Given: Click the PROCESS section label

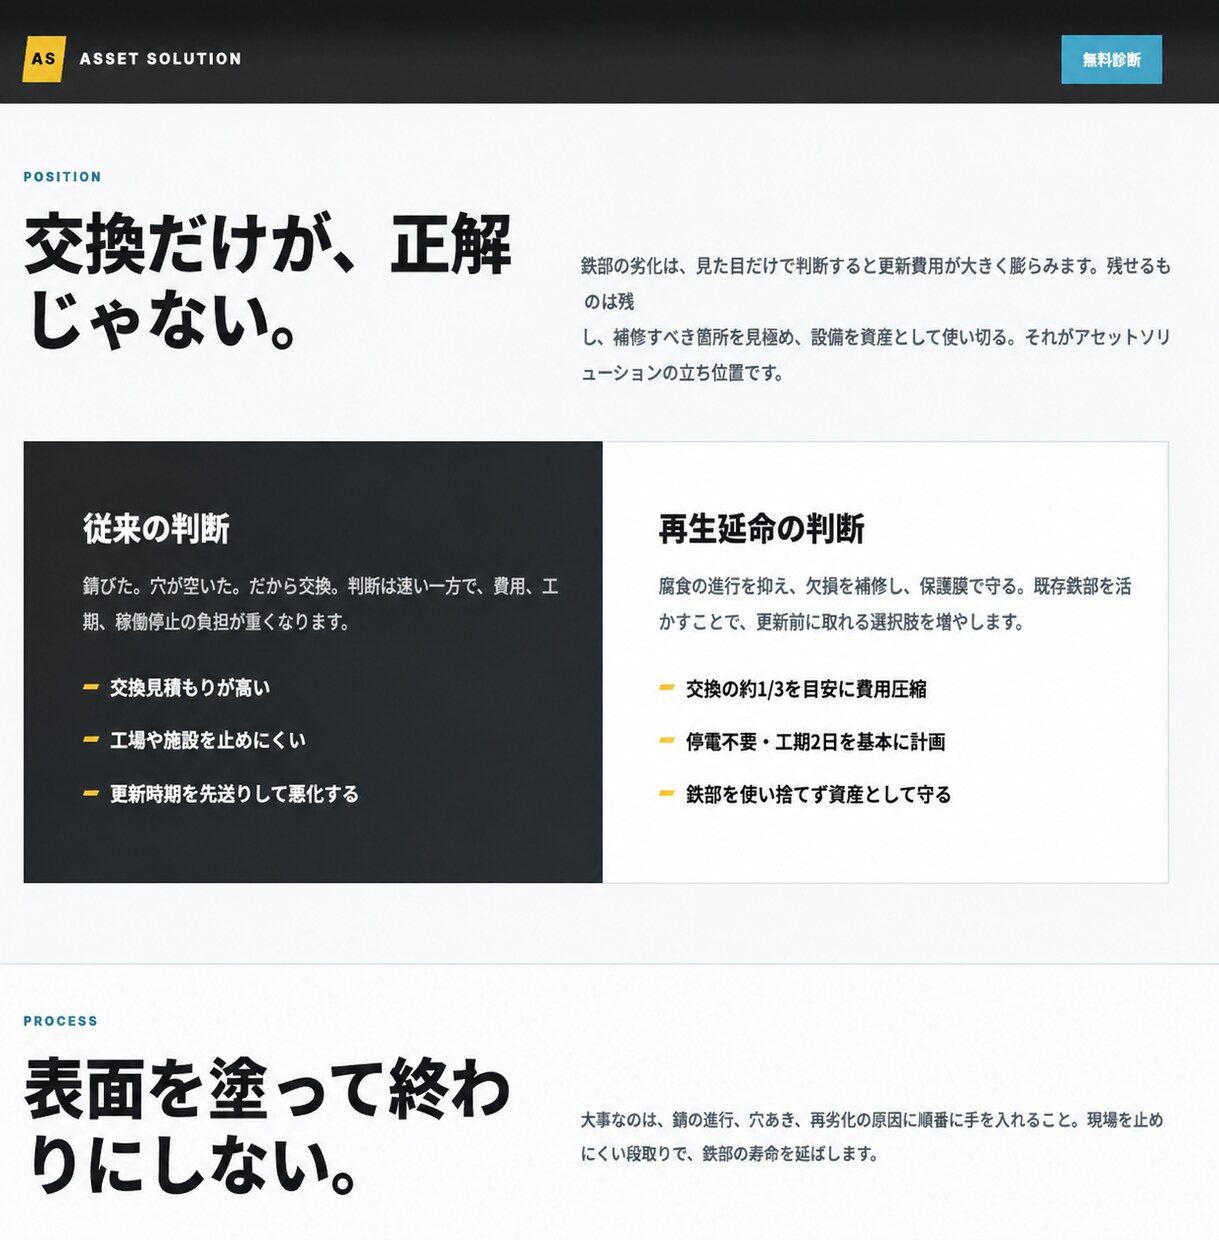Looking at the screenshot, I should click(61, 1021).
